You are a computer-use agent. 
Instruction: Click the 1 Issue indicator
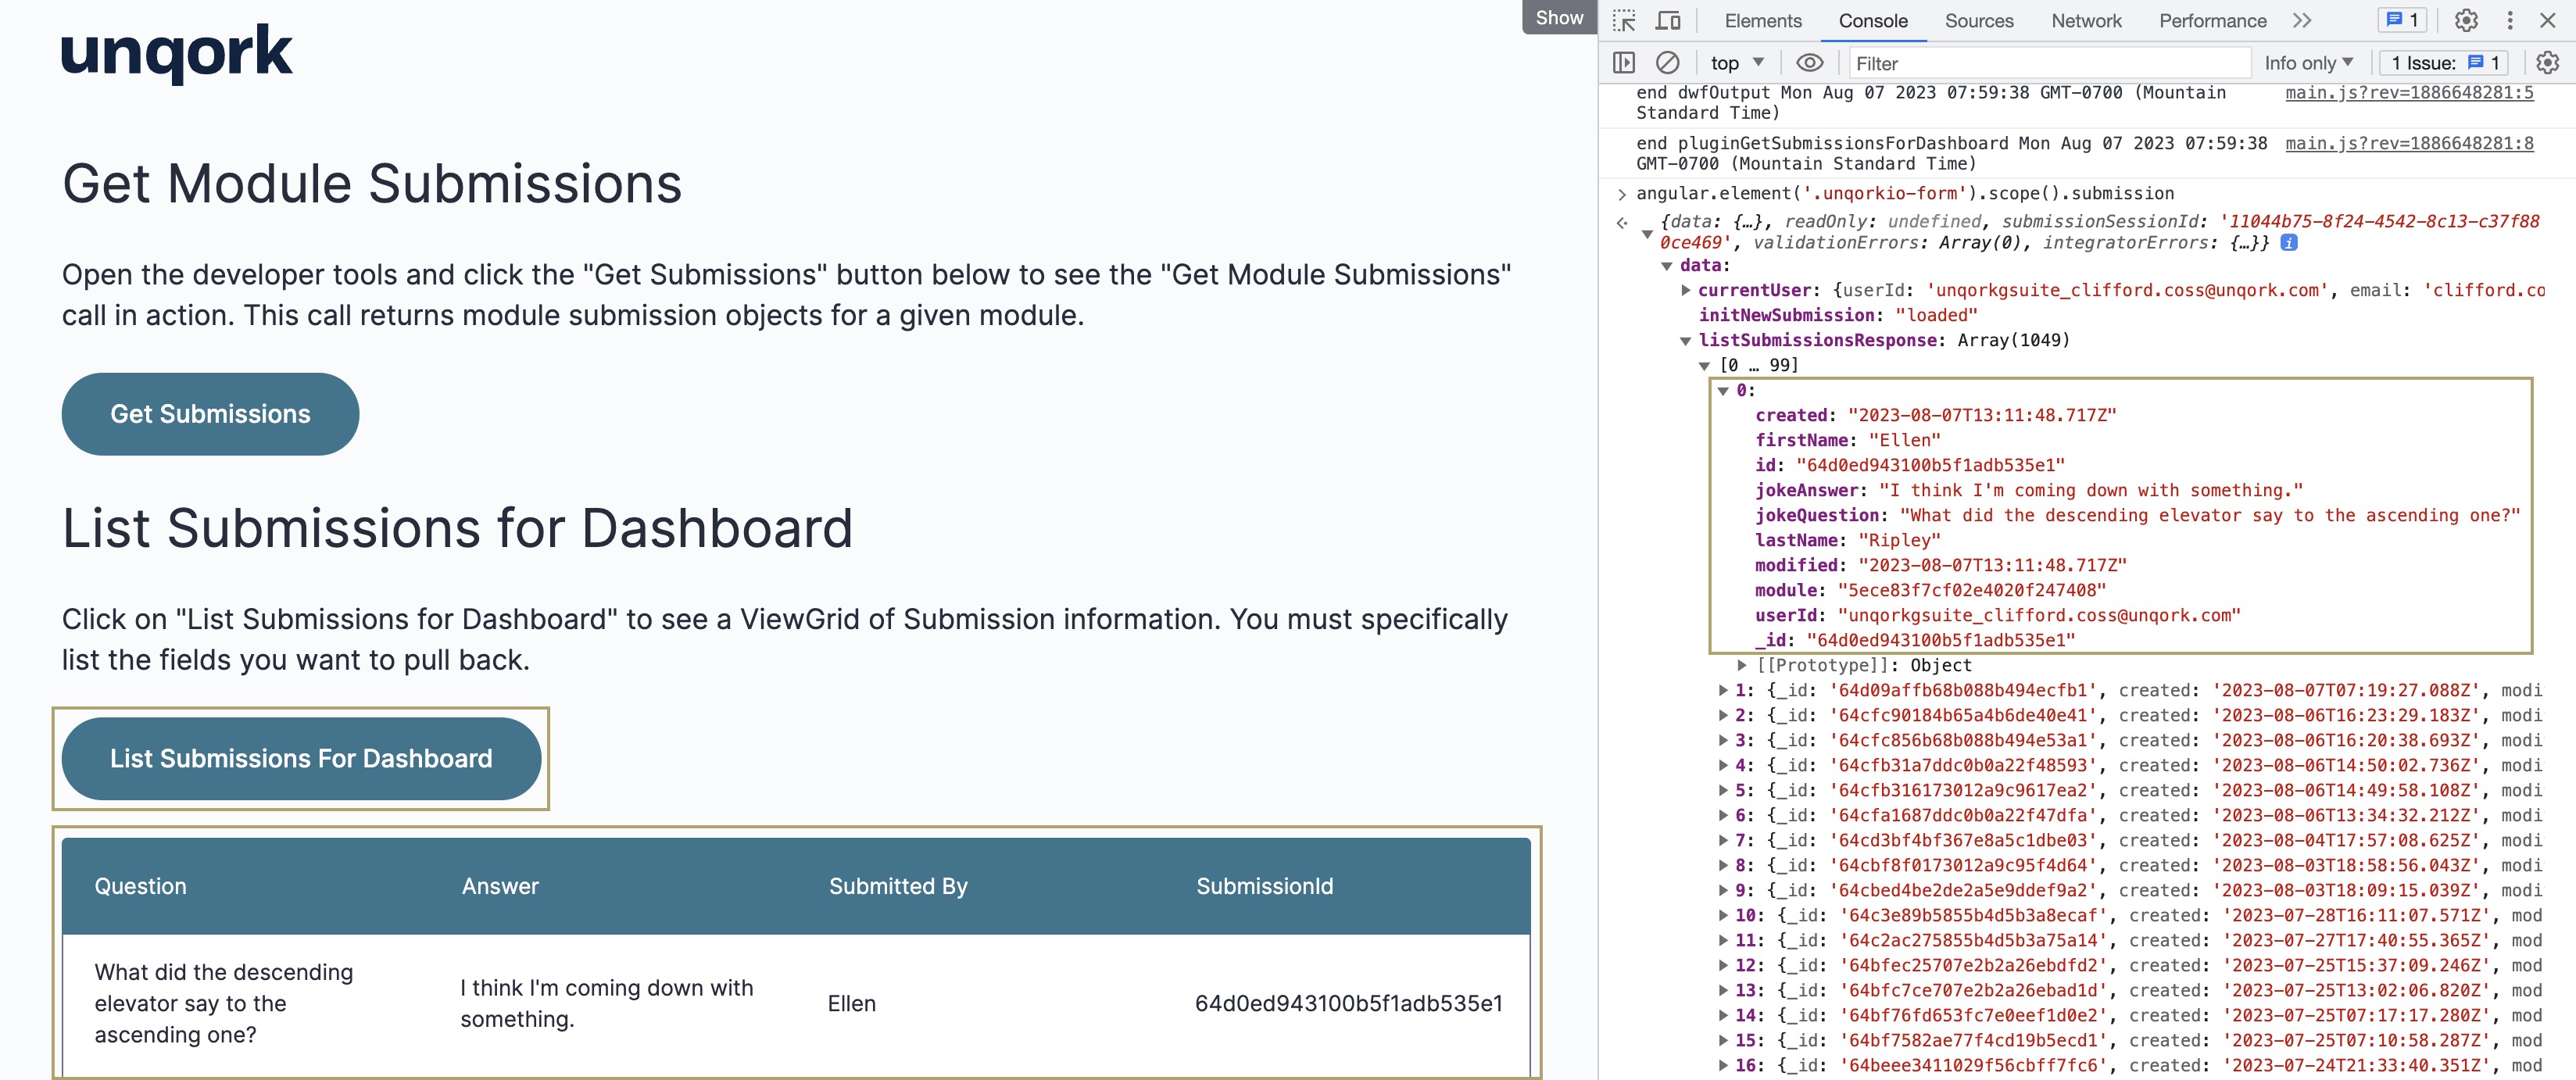tap(2444, 63)
